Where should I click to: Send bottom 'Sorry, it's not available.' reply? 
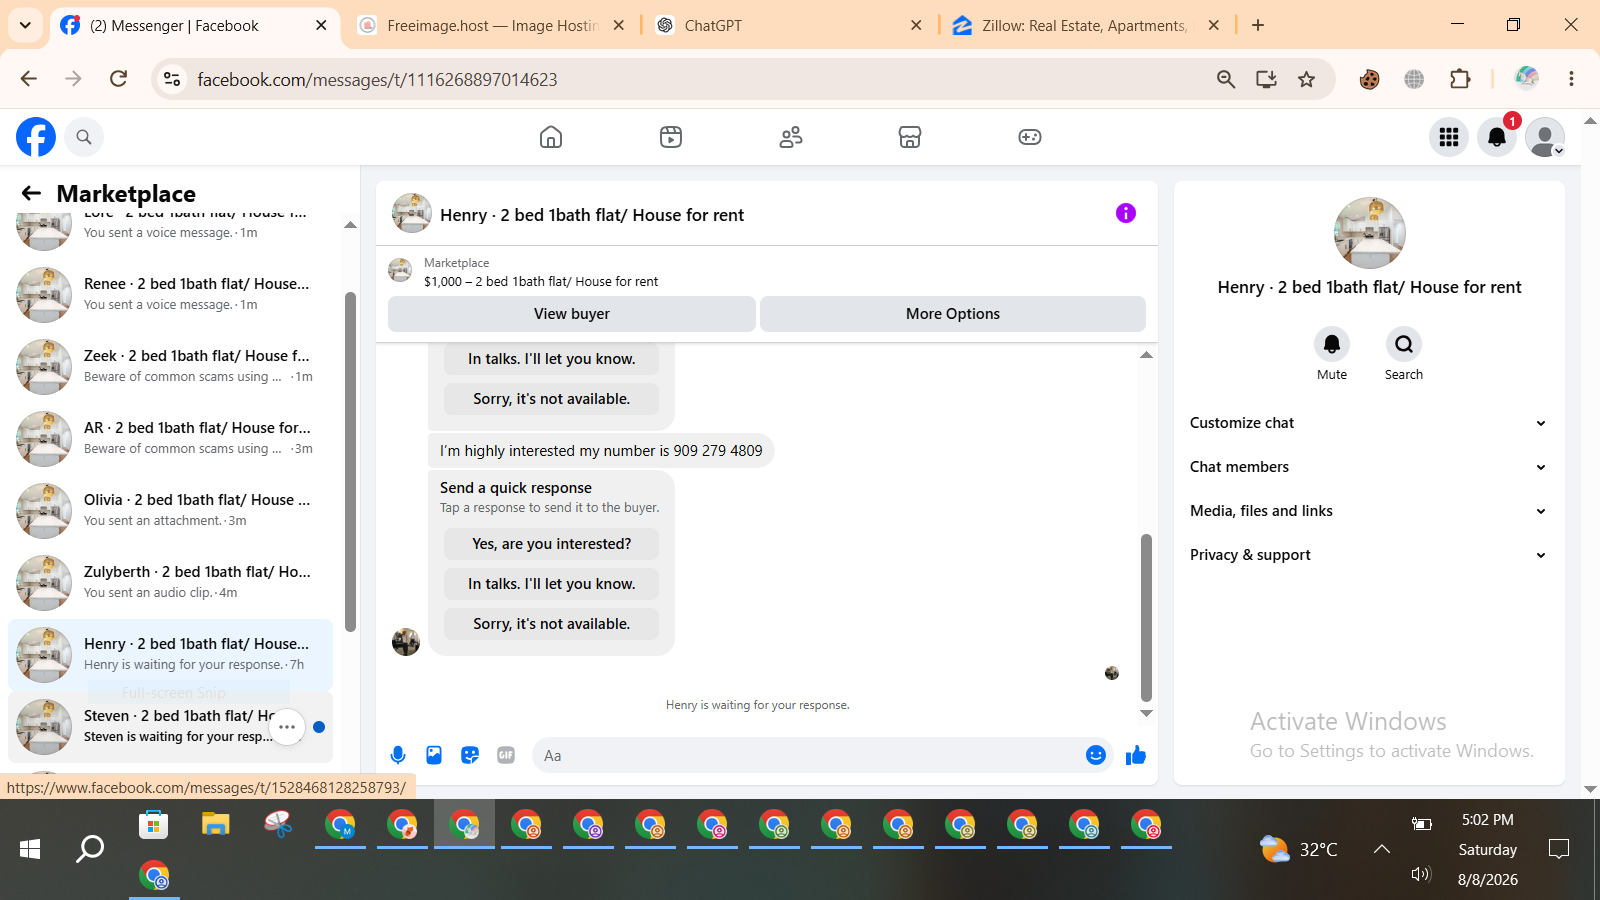point(552,624)
